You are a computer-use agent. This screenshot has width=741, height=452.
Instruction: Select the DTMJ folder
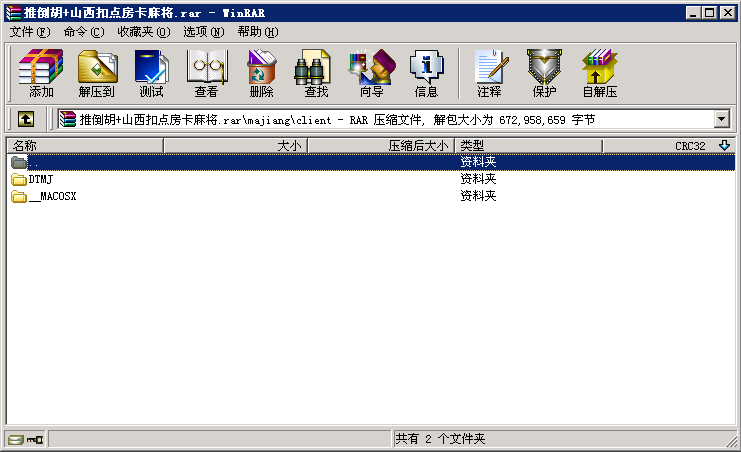tap(40, 179)
